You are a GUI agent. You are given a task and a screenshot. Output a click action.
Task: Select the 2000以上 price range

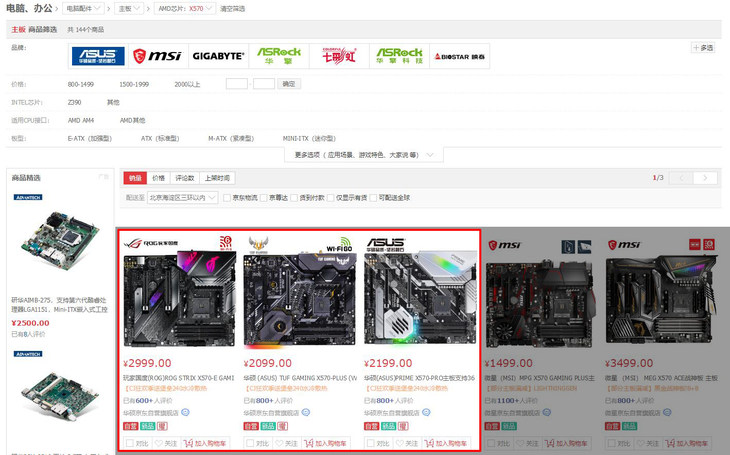point(187,84)
